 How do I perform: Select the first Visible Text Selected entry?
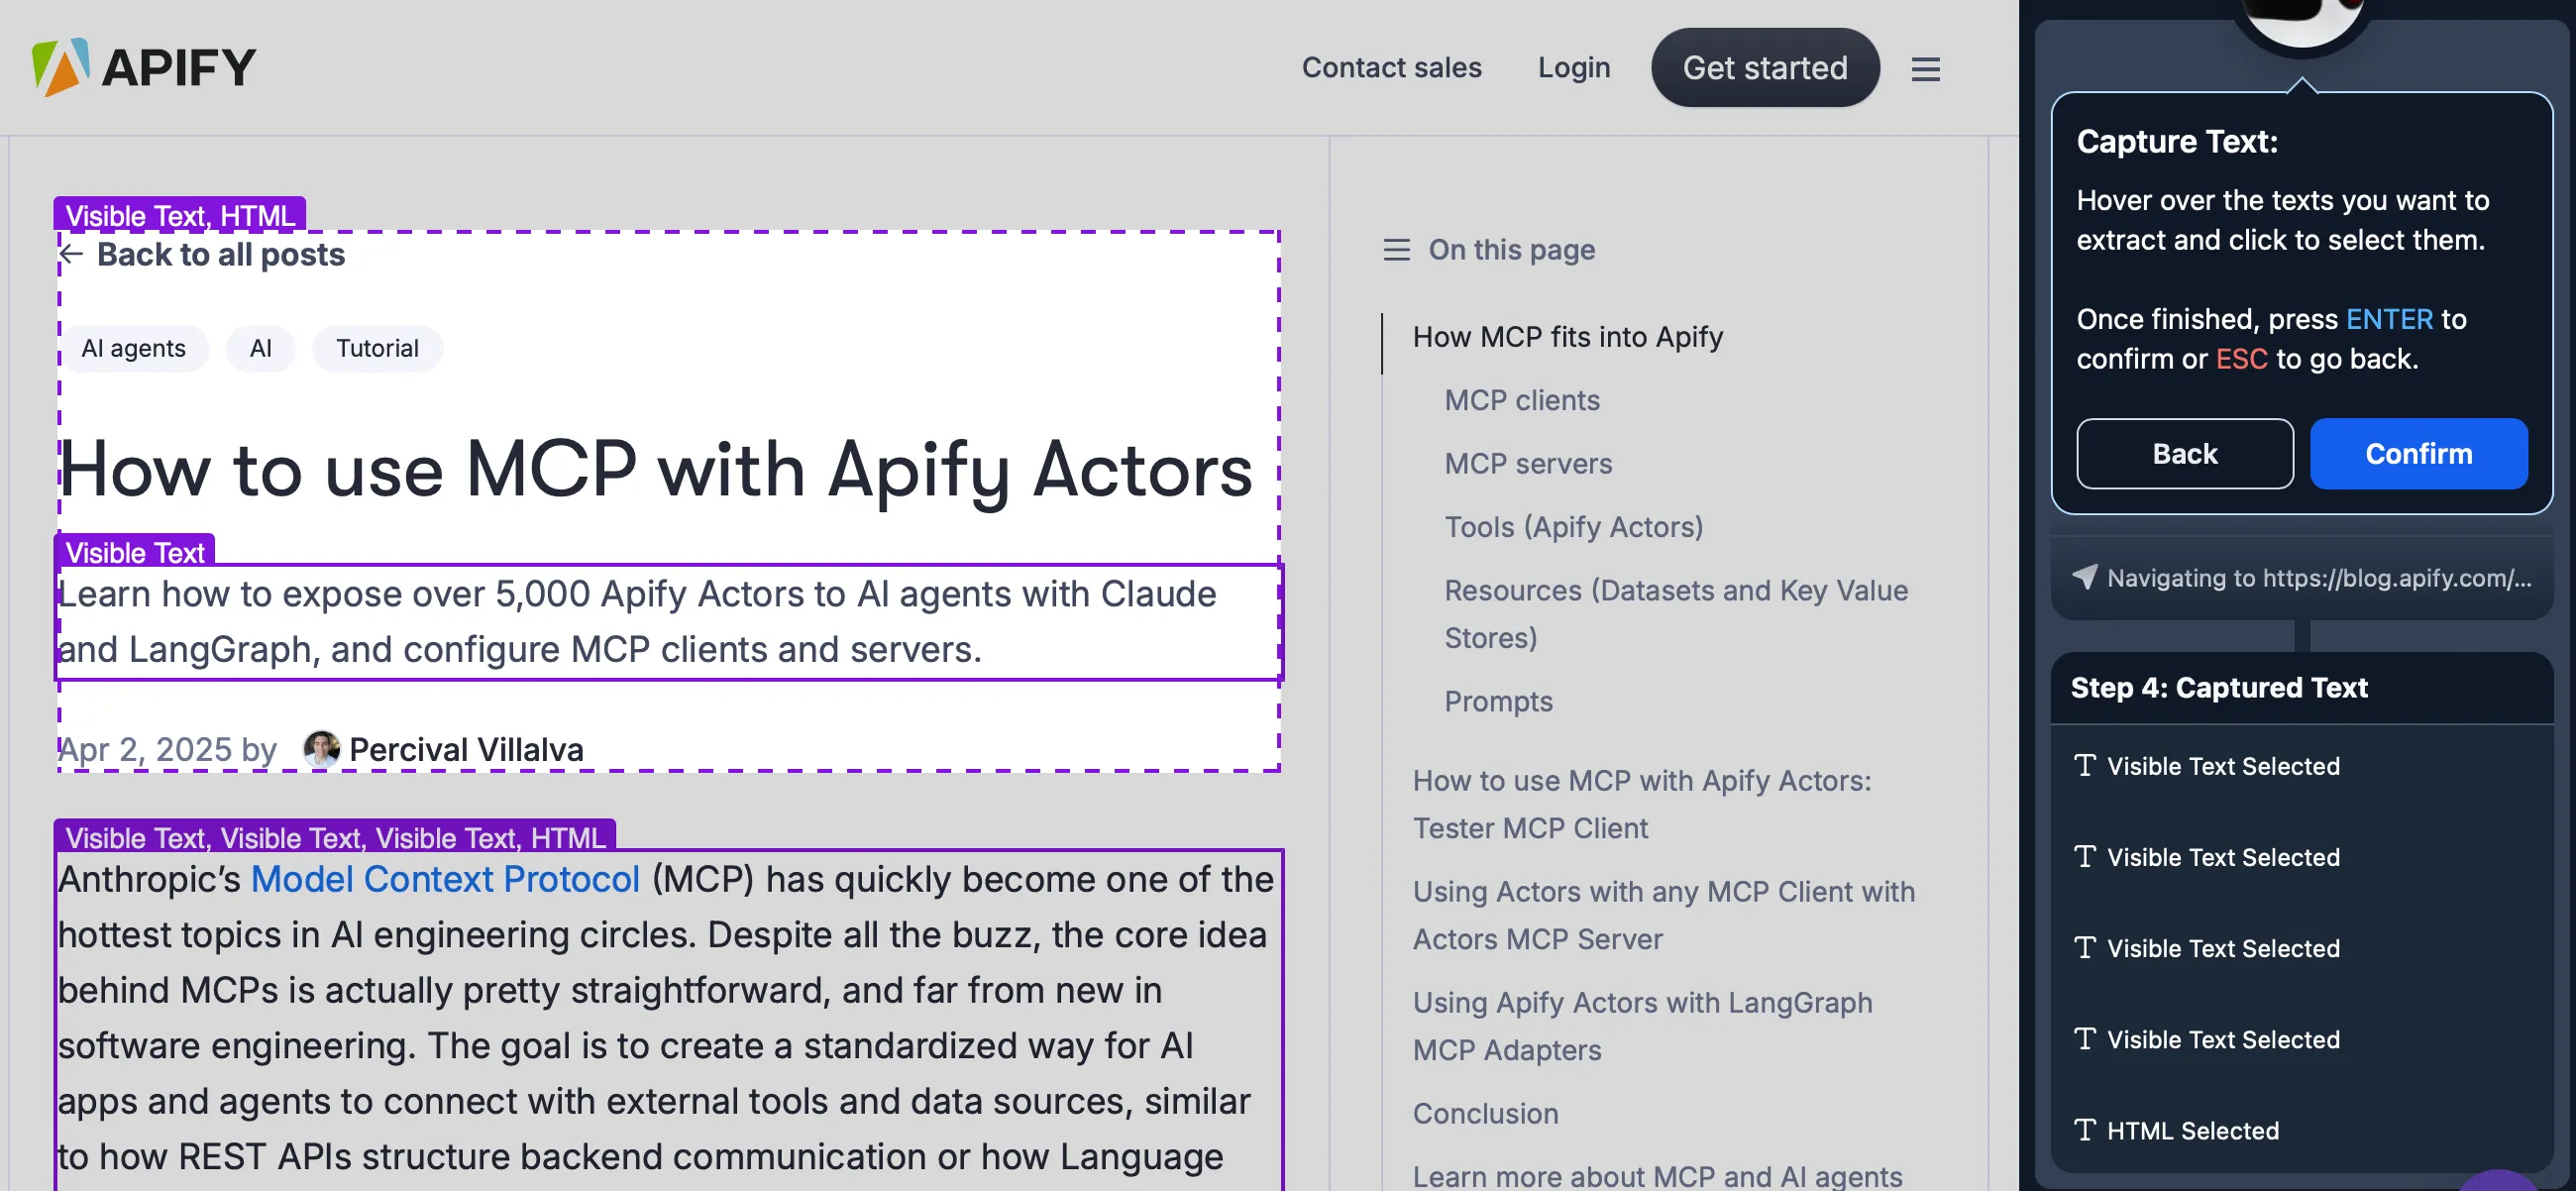point(2302,765)
